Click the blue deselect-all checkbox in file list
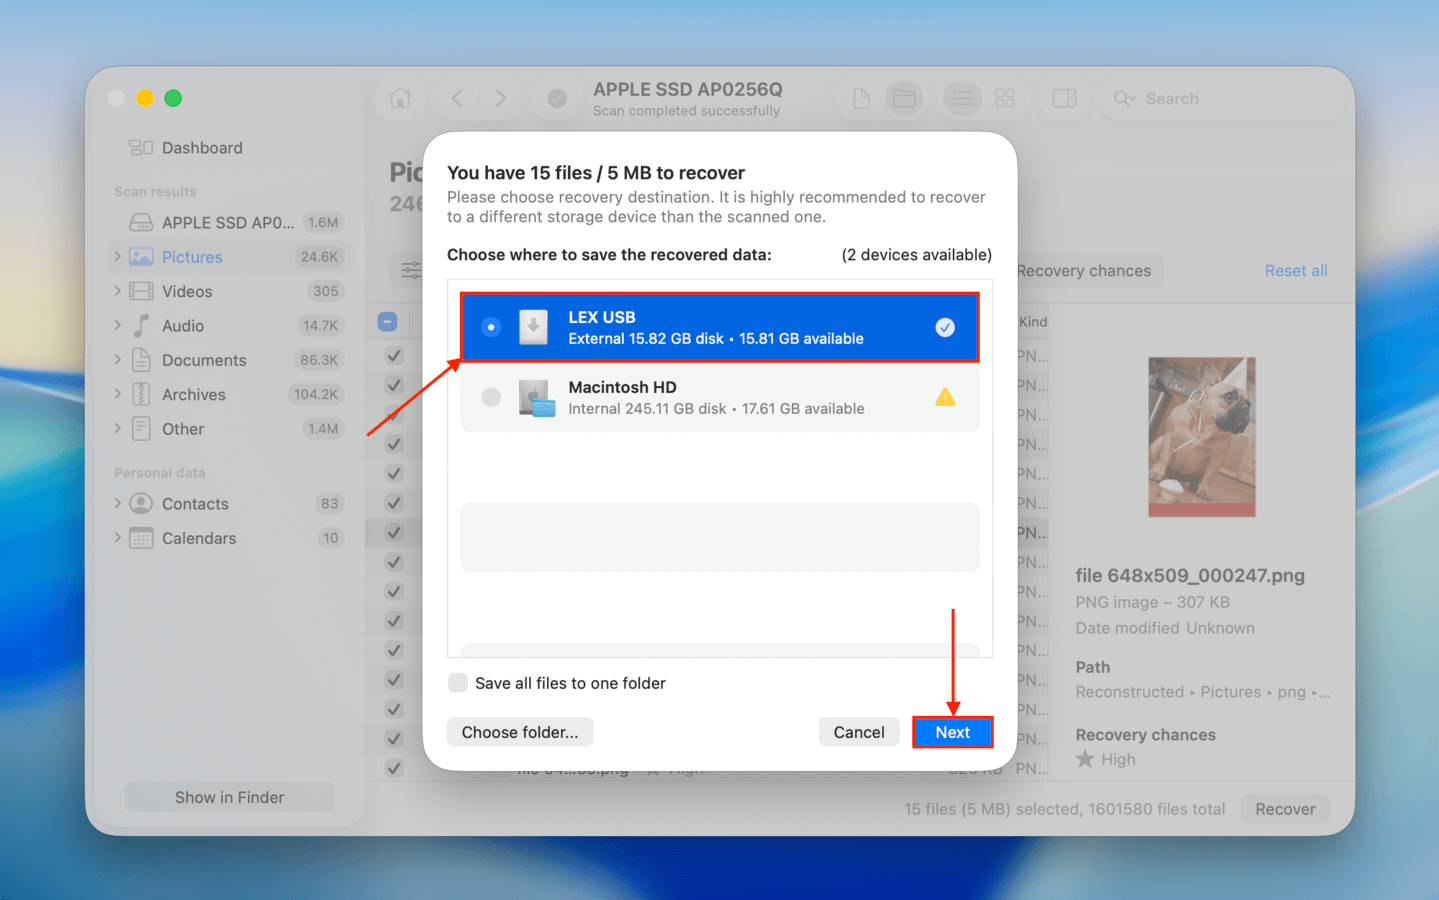The width and height of the screenshot is (1439, 900). [386, 322]
